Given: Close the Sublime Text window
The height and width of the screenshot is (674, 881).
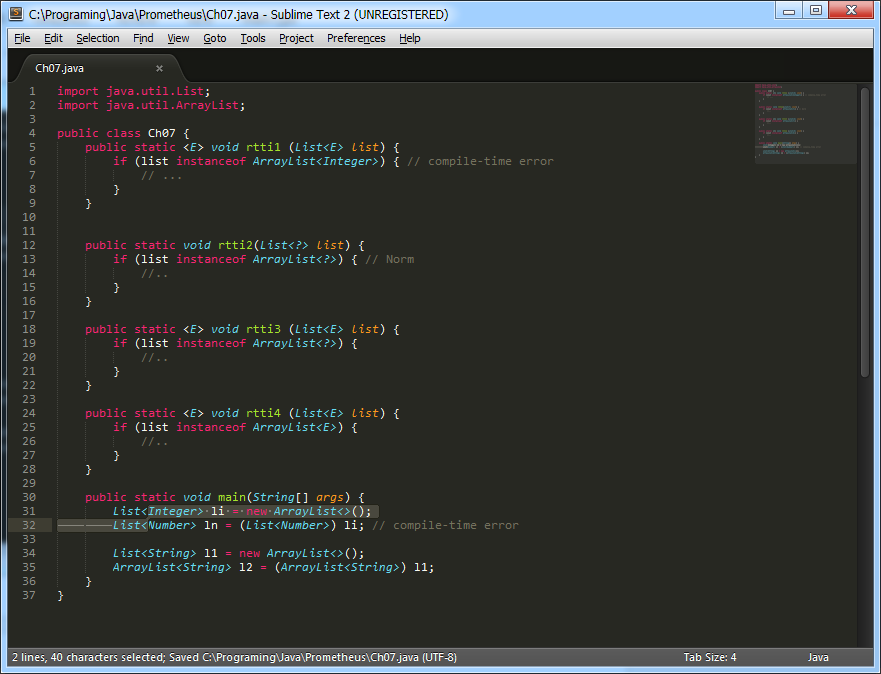Looking at the screenshot, I should [x=851, y=11].
